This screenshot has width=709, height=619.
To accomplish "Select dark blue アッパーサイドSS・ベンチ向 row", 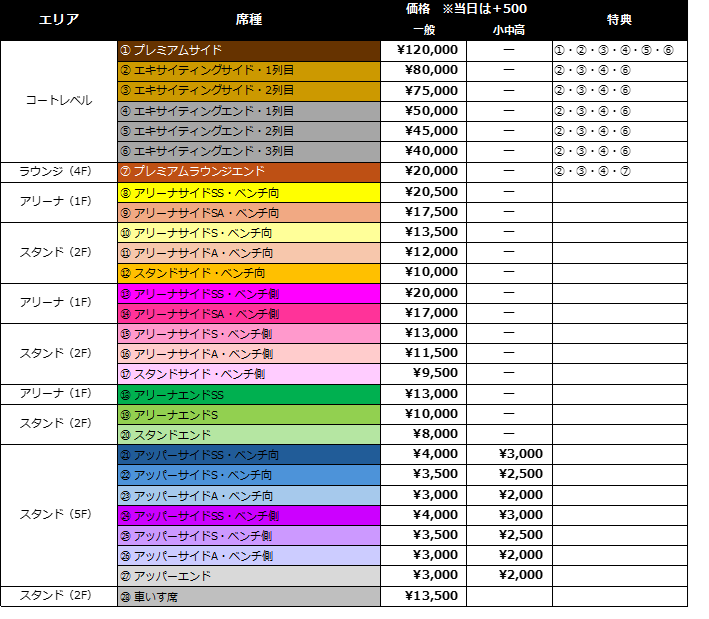I will tap(248, 455).
